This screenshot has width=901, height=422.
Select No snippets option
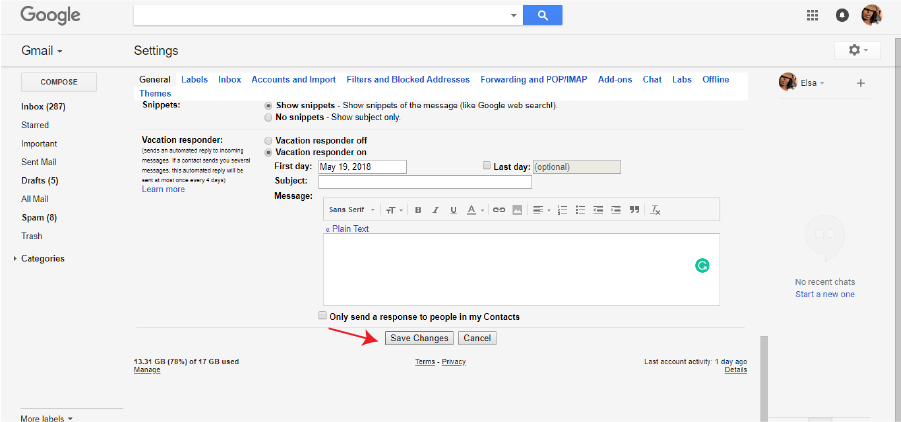click(268, 117)
